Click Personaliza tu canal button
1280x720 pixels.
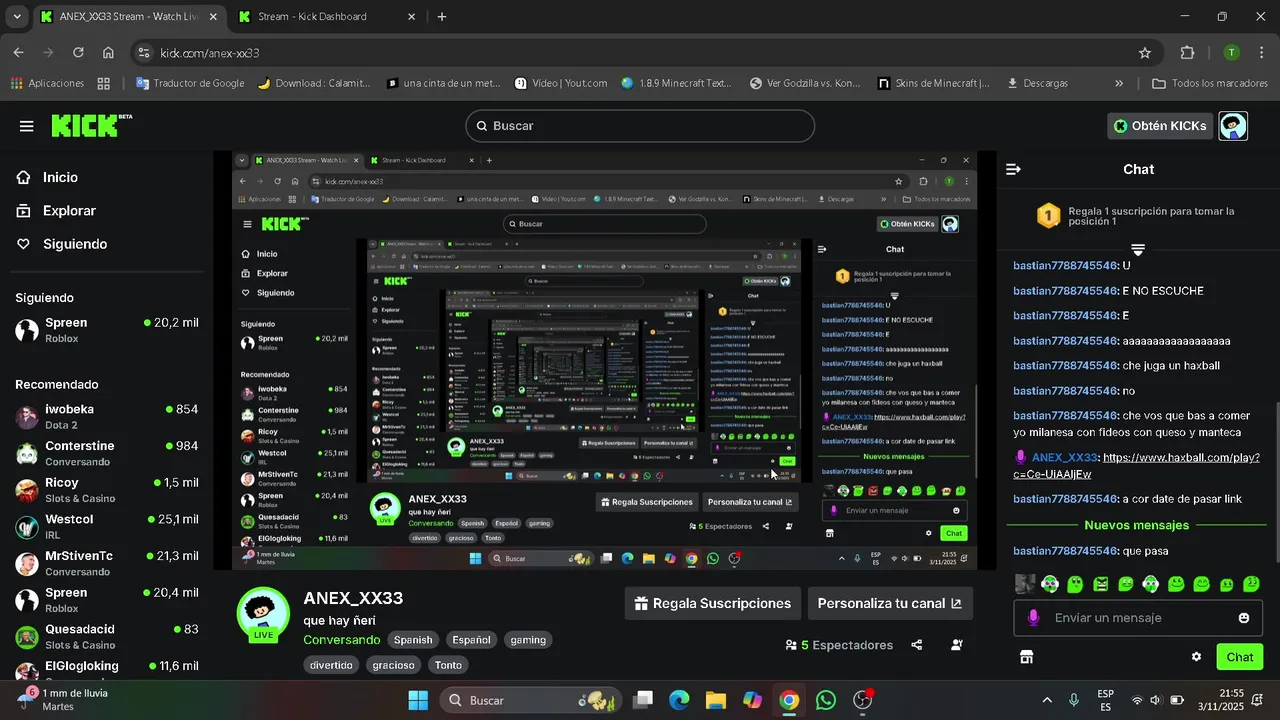point(889,604)
